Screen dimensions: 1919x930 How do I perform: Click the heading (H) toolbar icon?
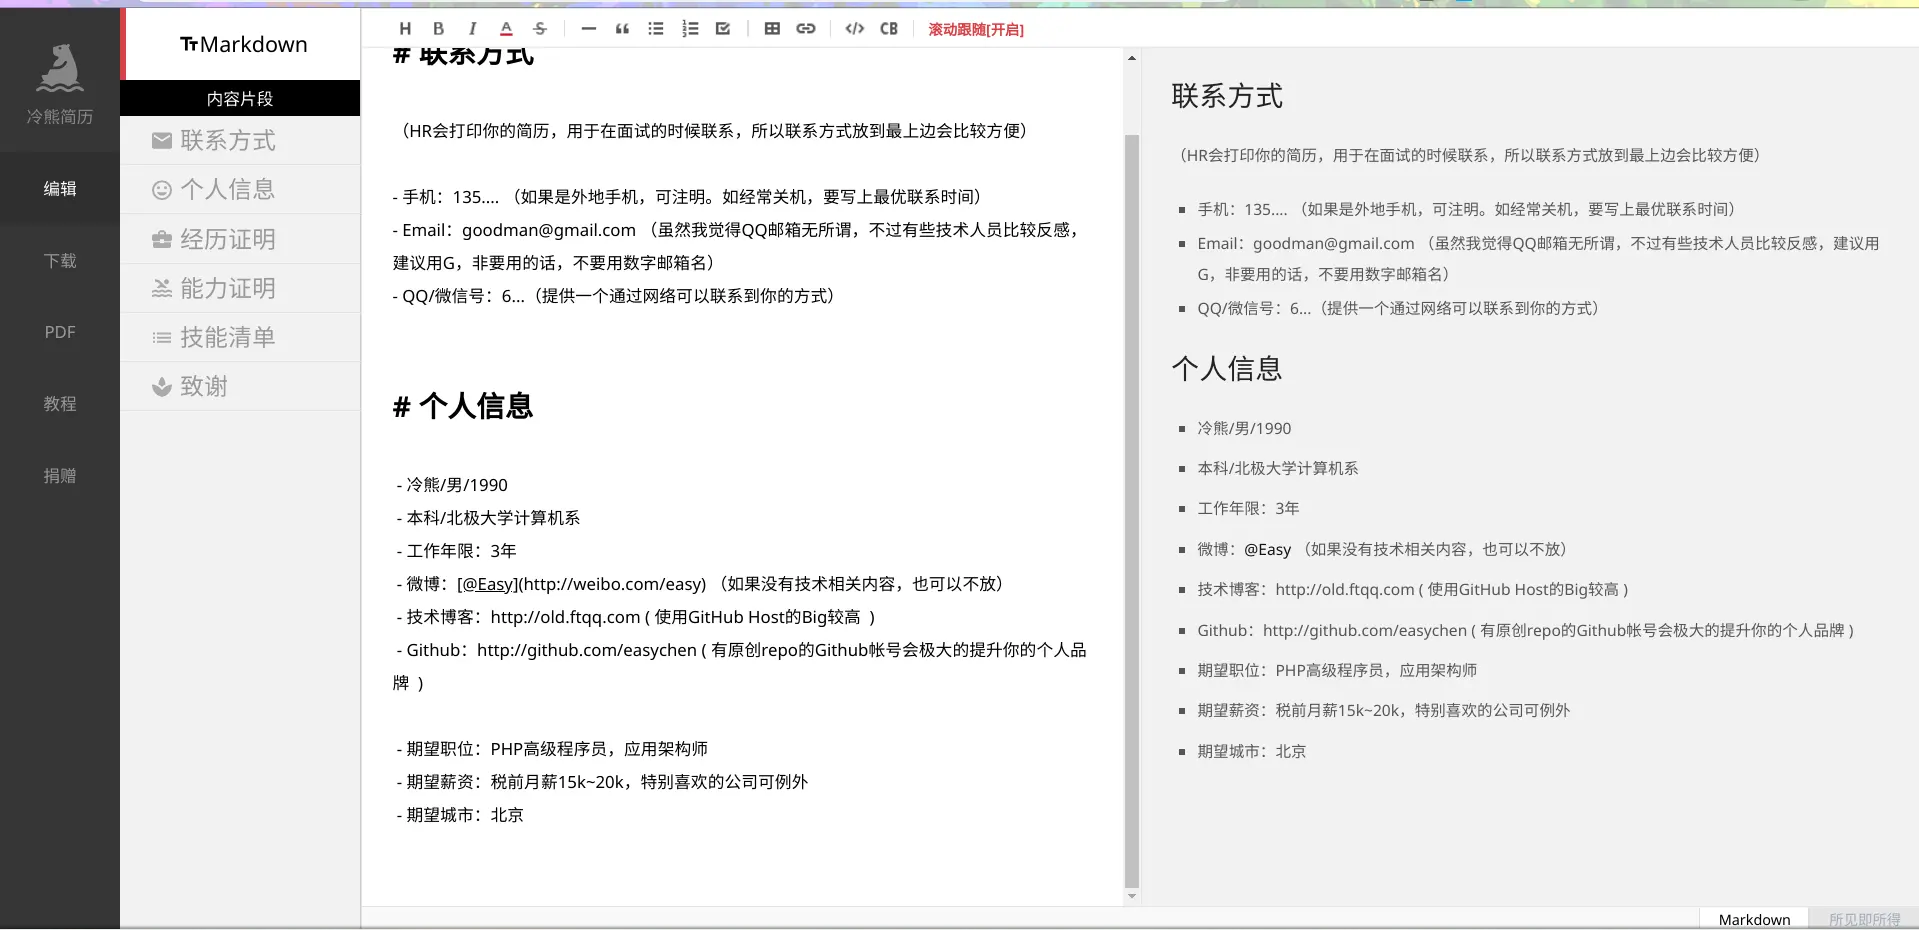(405, 29)
